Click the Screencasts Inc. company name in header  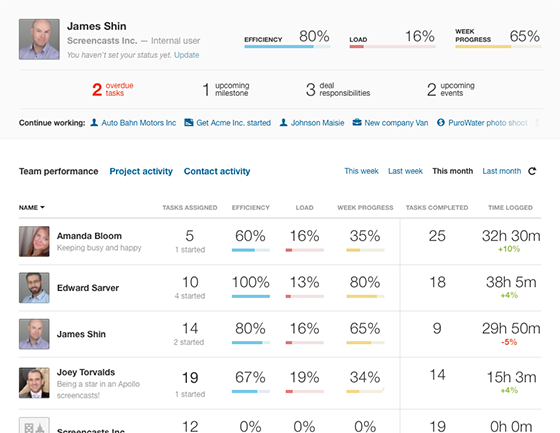(102, 41)
